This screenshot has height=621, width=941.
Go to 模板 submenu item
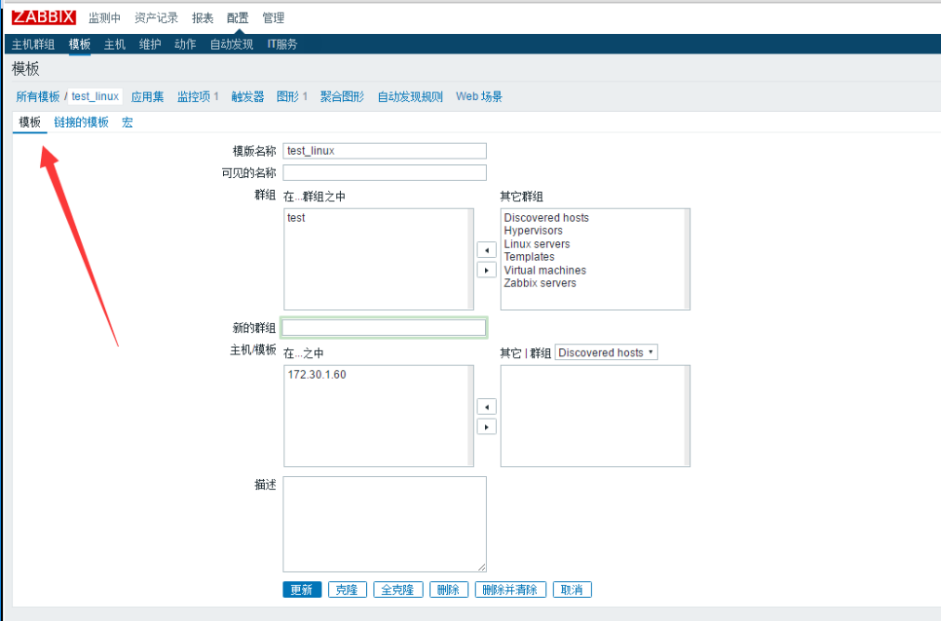(79, 44)
